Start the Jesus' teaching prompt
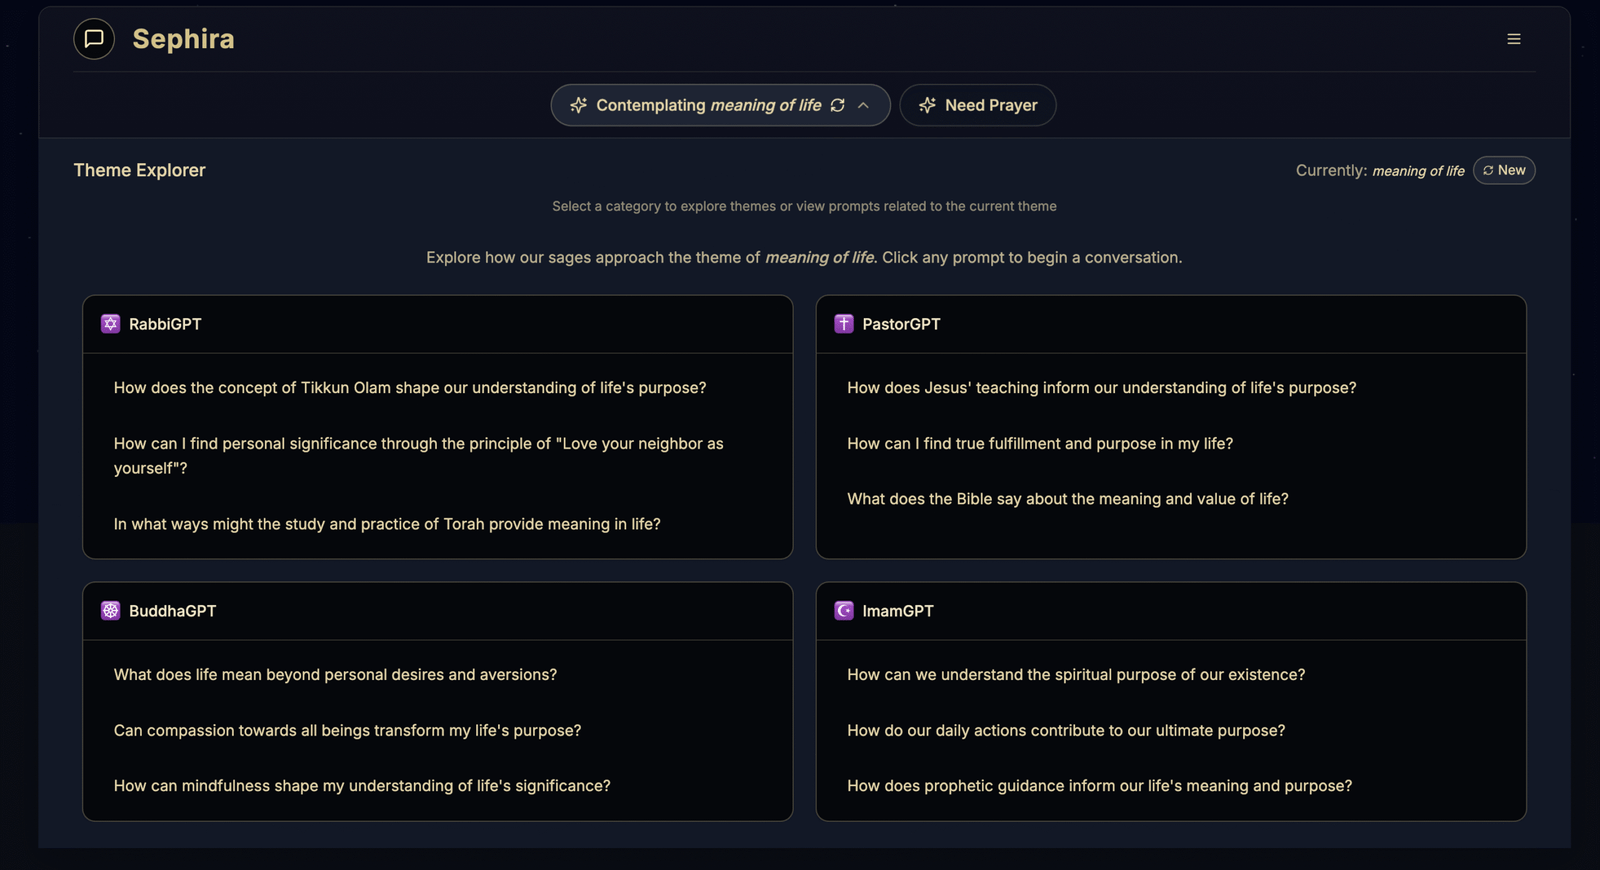Screen dimensions: 1600x870 [x=1101, y=388]
